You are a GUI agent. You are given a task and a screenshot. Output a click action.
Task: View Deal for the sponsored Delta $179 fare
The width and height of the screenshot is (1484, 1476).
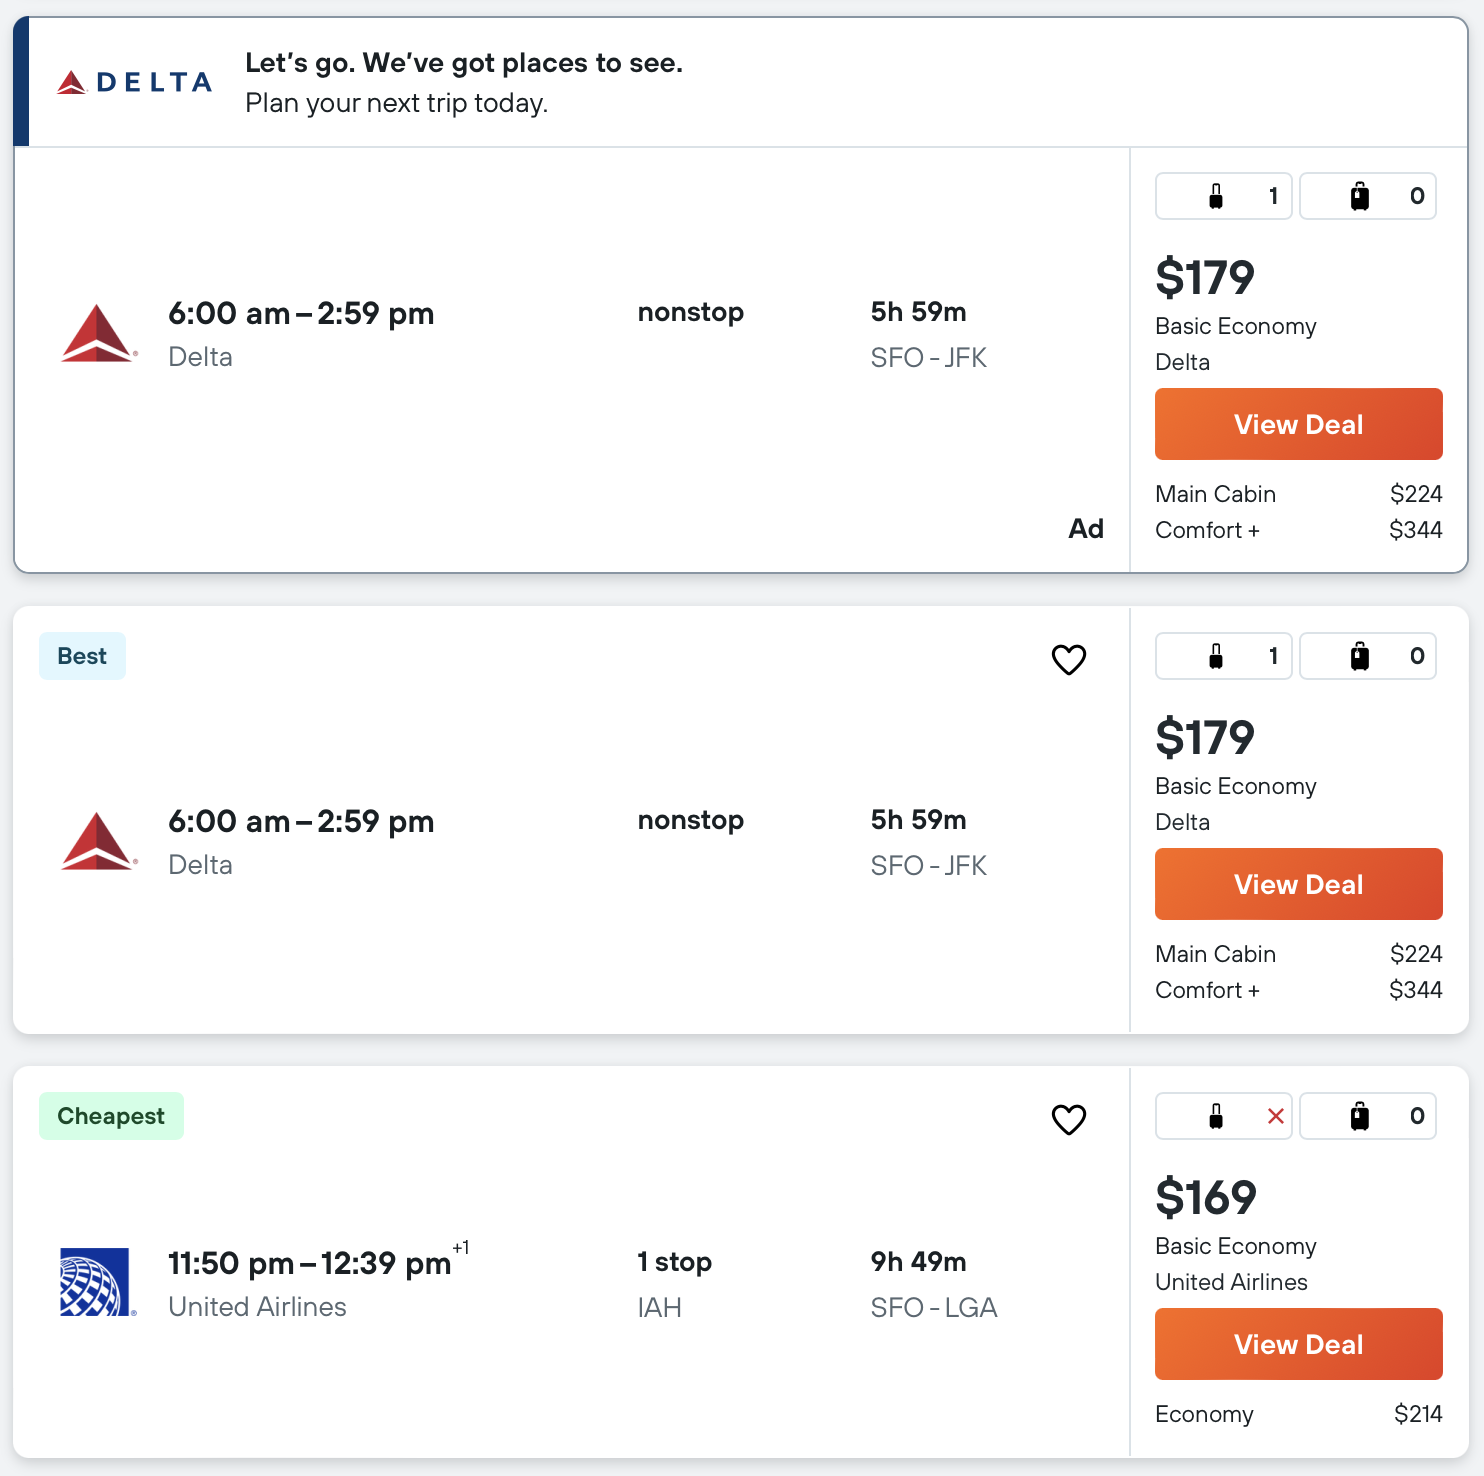[1298, 424]
